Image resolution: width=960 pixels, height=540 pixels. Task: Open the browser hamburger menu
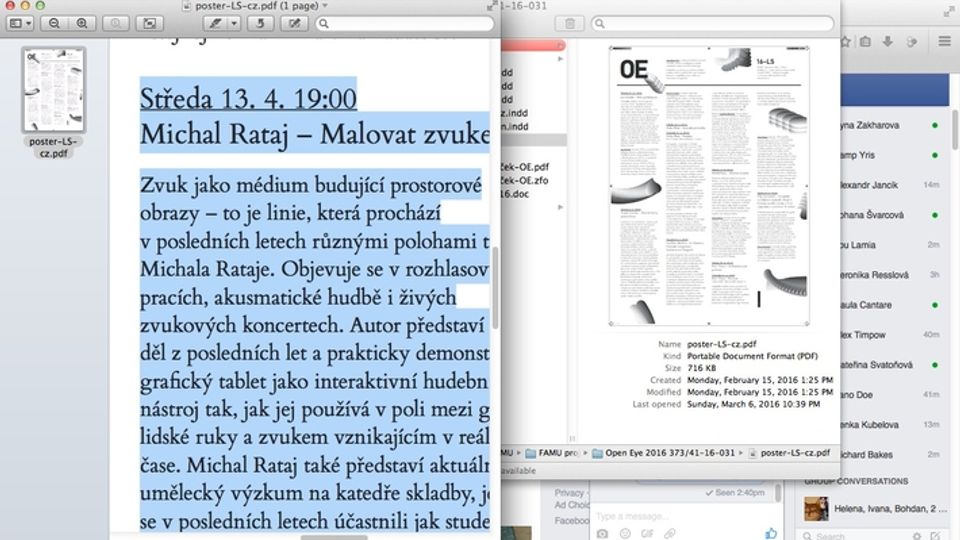click(x=945, y=42)
